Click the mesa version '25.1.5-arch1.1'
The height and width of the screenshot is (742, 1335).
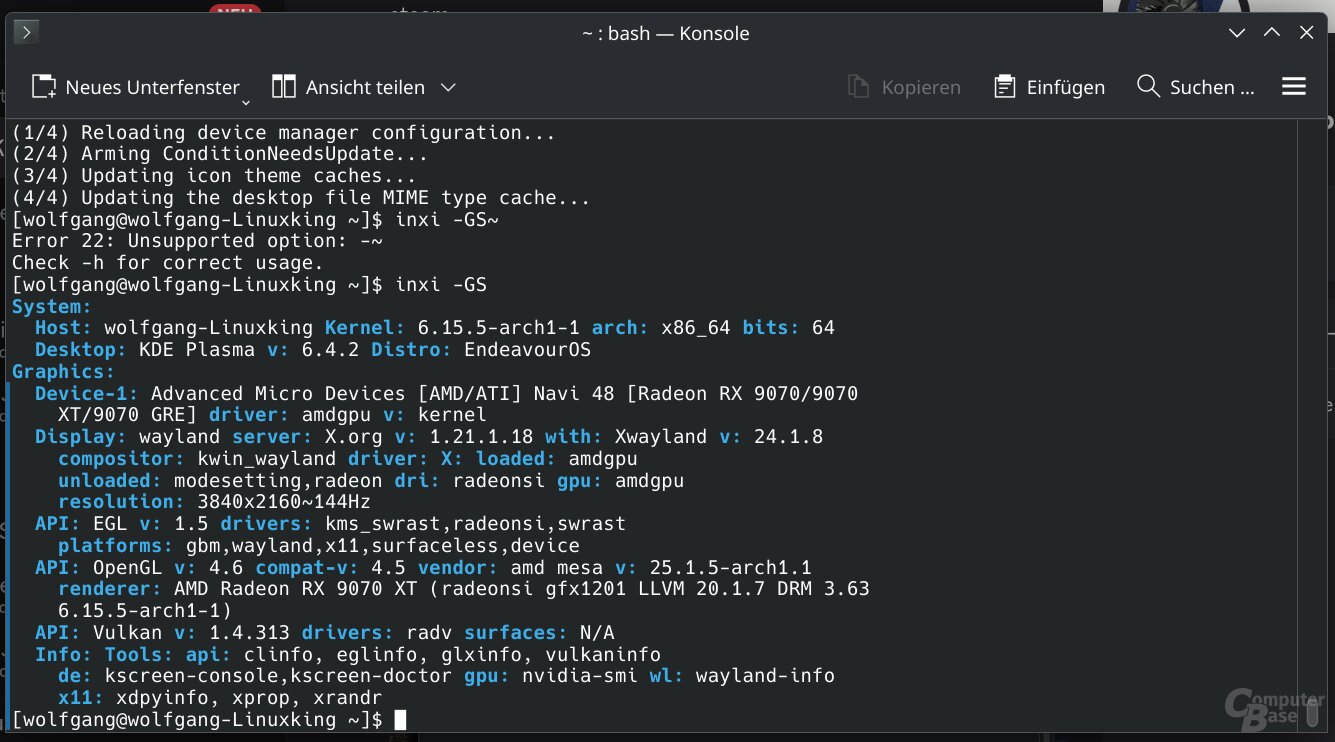pos(729,567)
